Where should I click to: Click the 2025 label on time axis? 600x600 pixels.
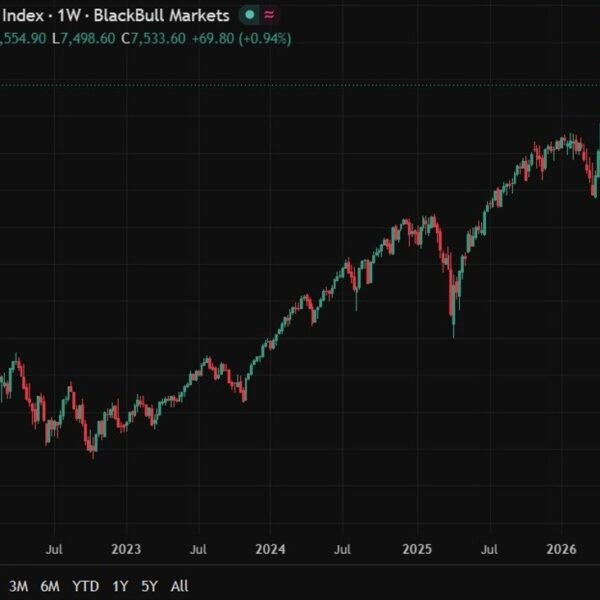417,549
